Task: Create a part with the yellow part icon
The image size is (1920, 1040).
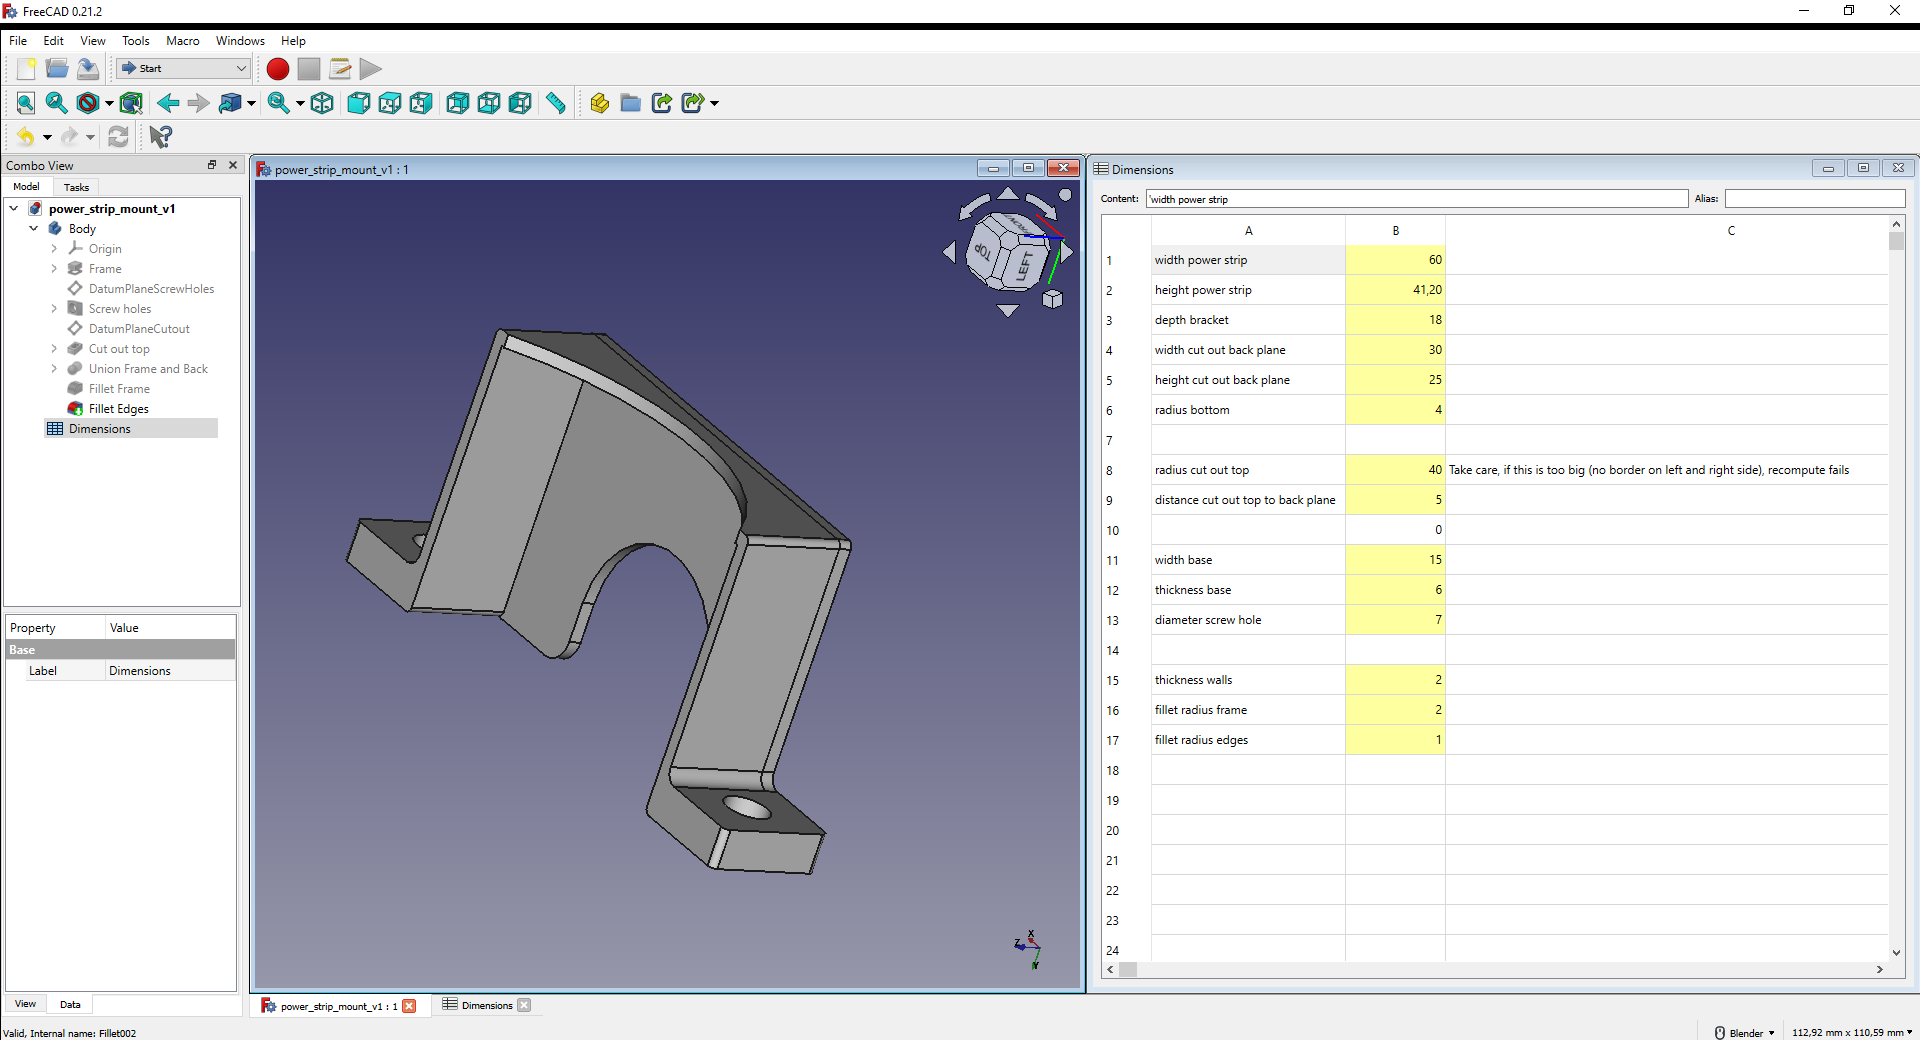Action: [599, 103]
